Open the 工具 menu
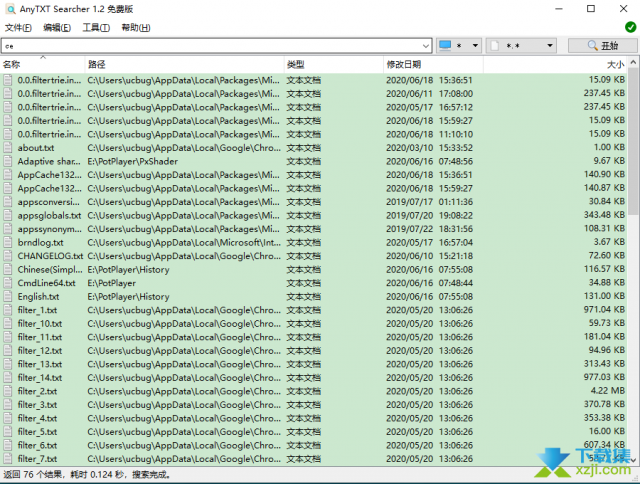 pos(96,27)
